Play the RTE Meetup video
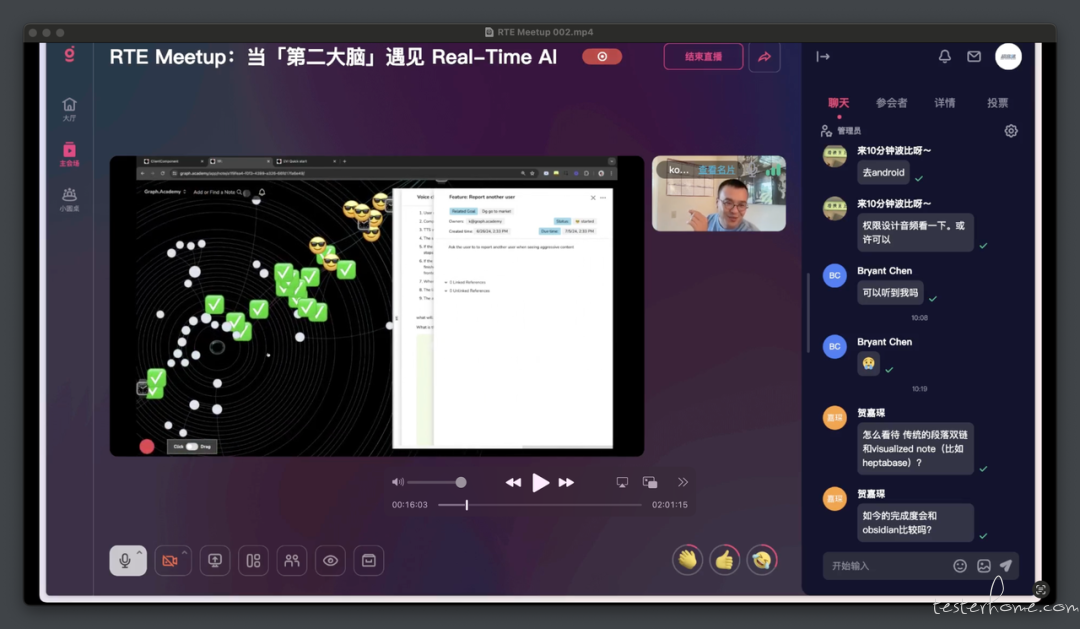Image resolution: width=1080 pixels, height=629 pixels. (x=540, y=482)
